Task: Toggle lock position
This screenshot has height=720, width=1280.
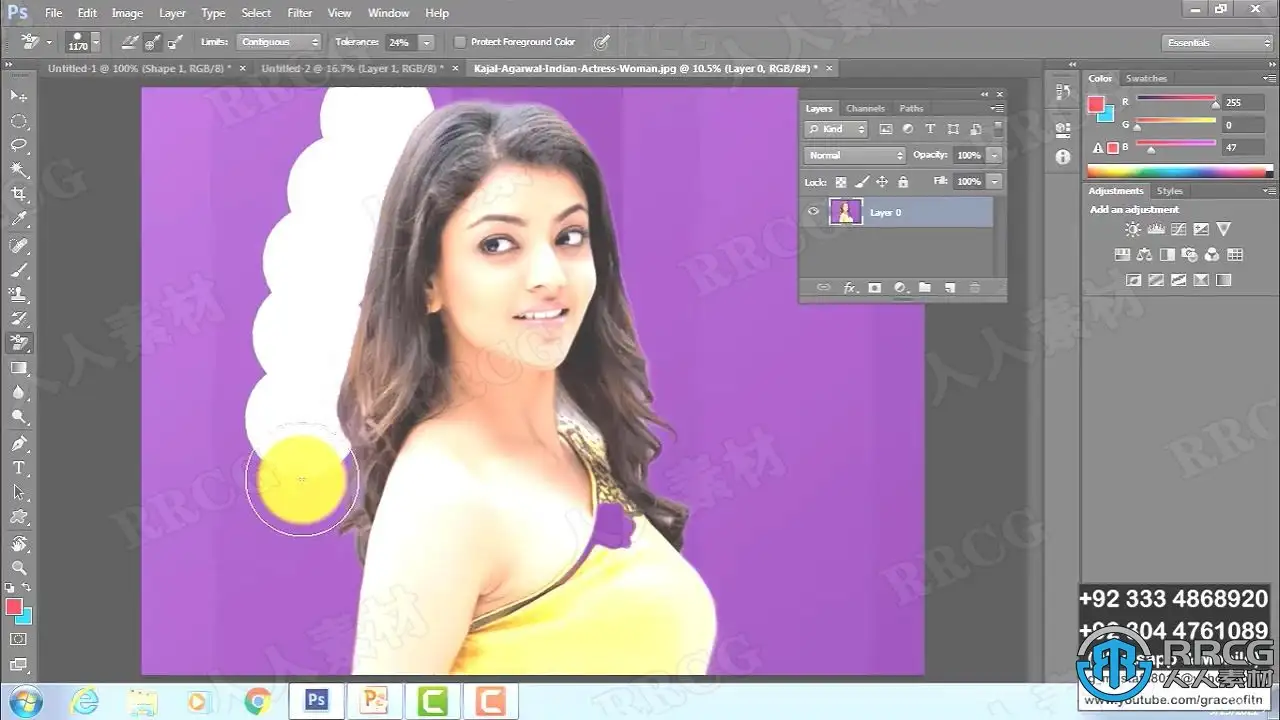Action: [882, 182]
